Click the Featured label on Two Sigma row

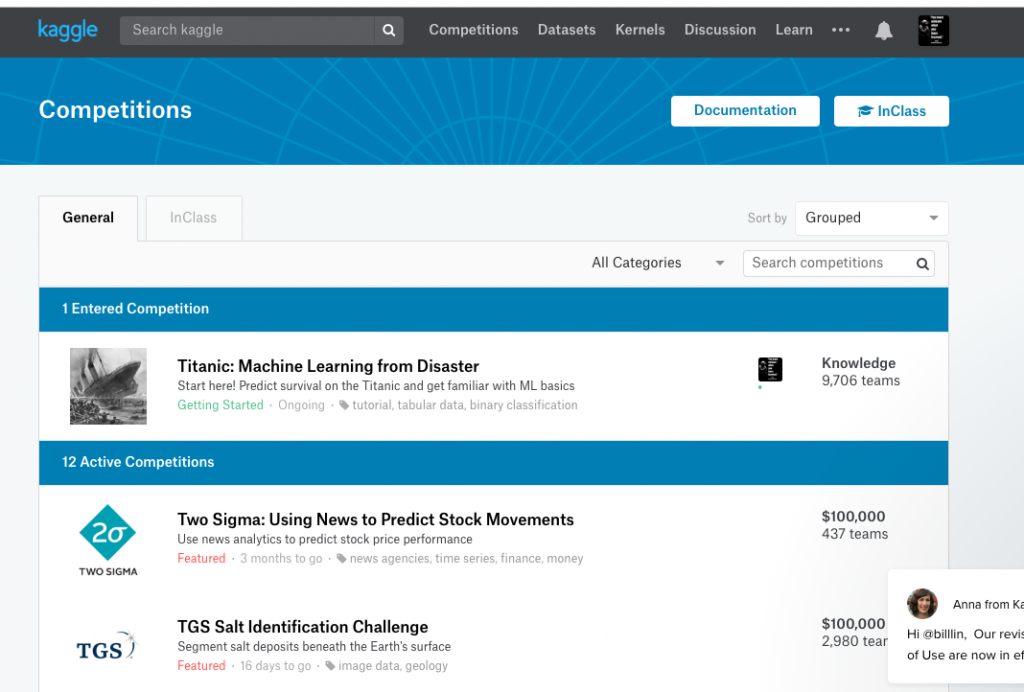(x=201, y=559)
